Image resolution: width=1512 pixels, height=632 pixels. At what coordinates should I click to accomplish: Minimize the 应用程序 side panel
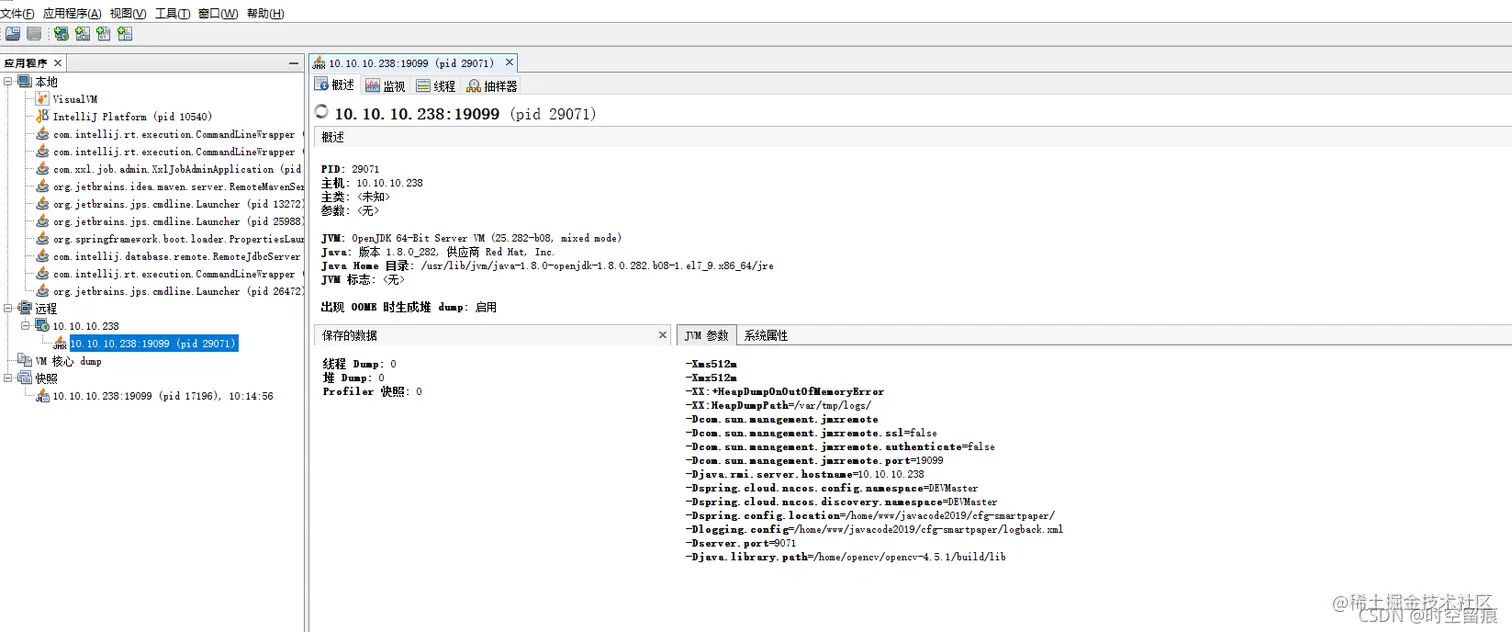[293, 63]
